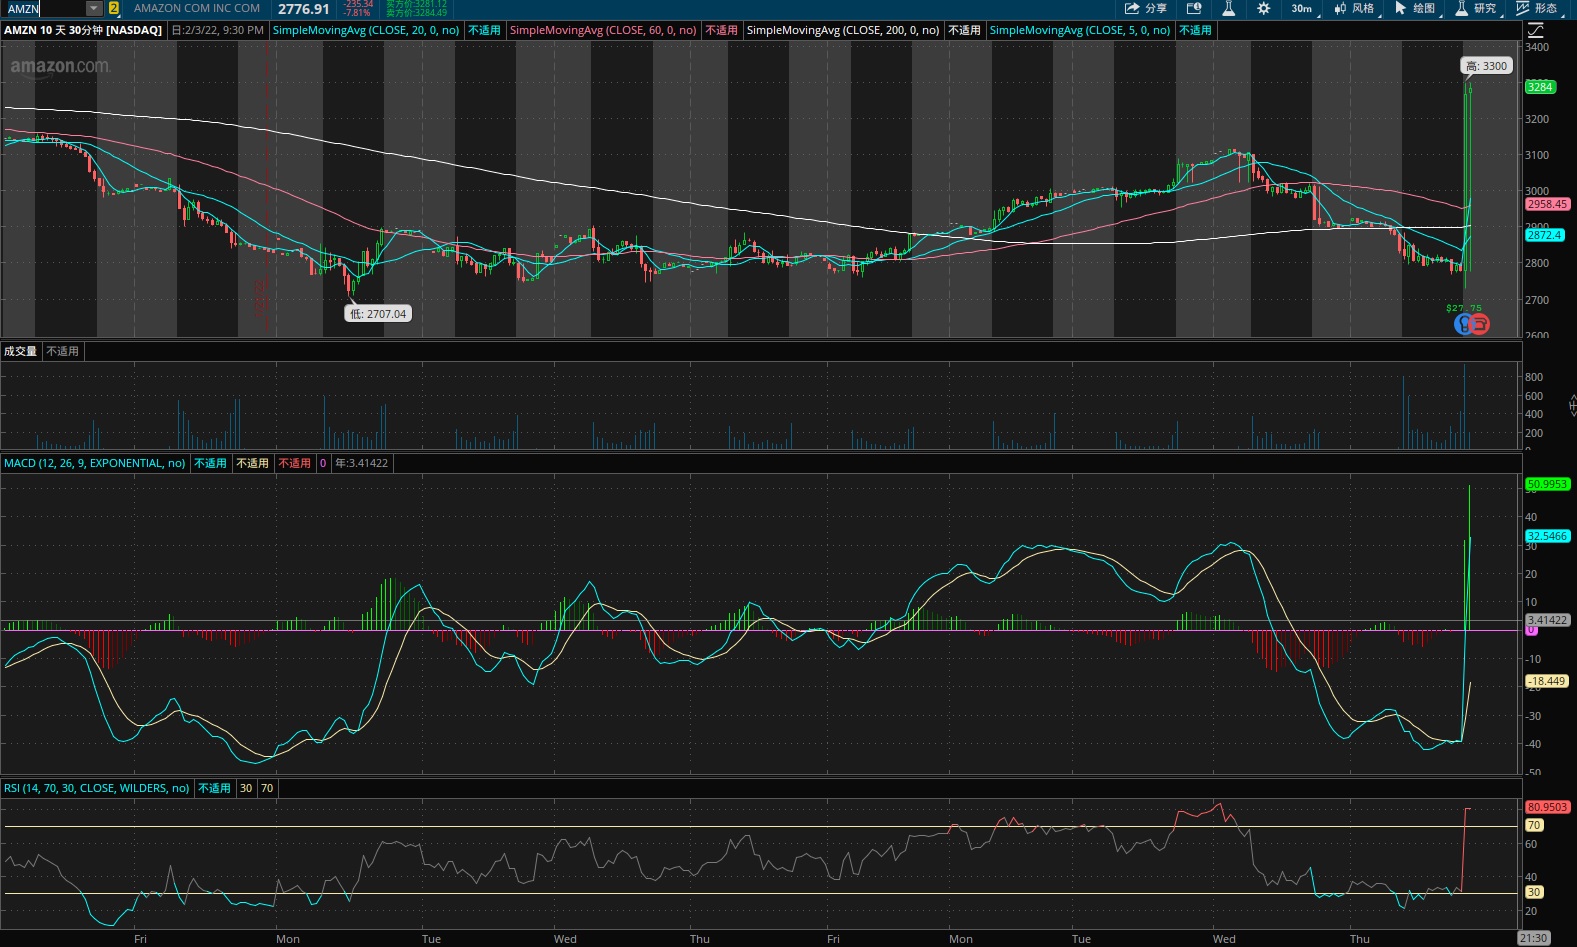Click the green 50.9953 MACD axis tag

click(x=1547, y=484)
